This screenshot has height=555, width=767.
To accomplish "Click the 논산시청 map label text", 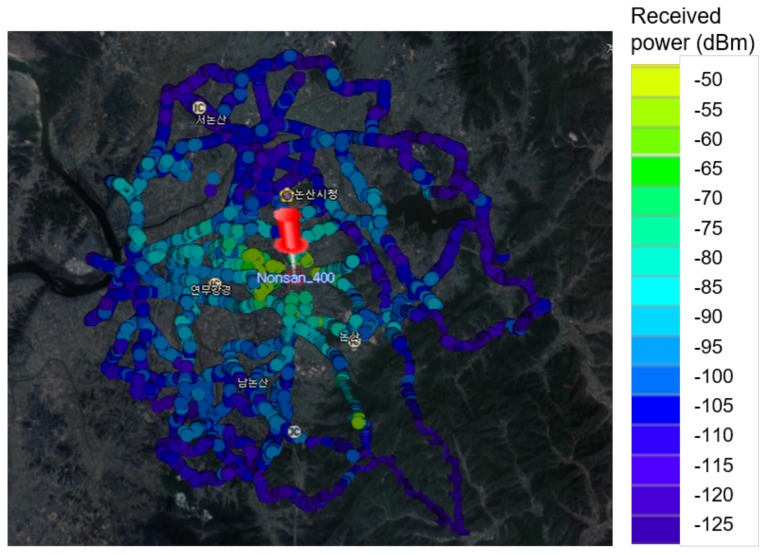I will 316,194.
